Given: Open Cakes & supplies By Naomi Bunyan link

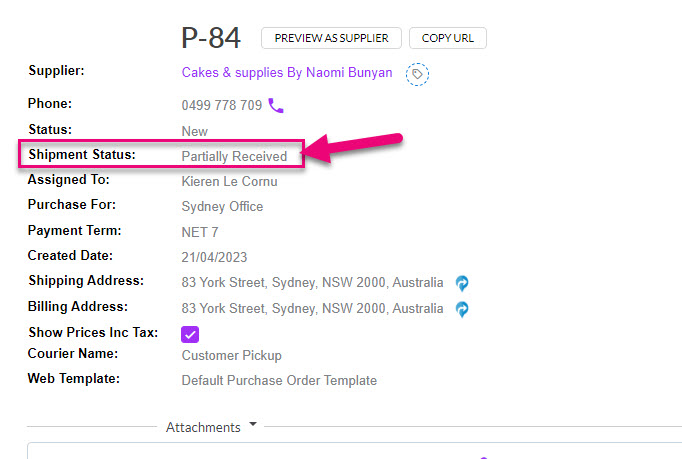Looking at the screenshot, I should click(287, 72).
